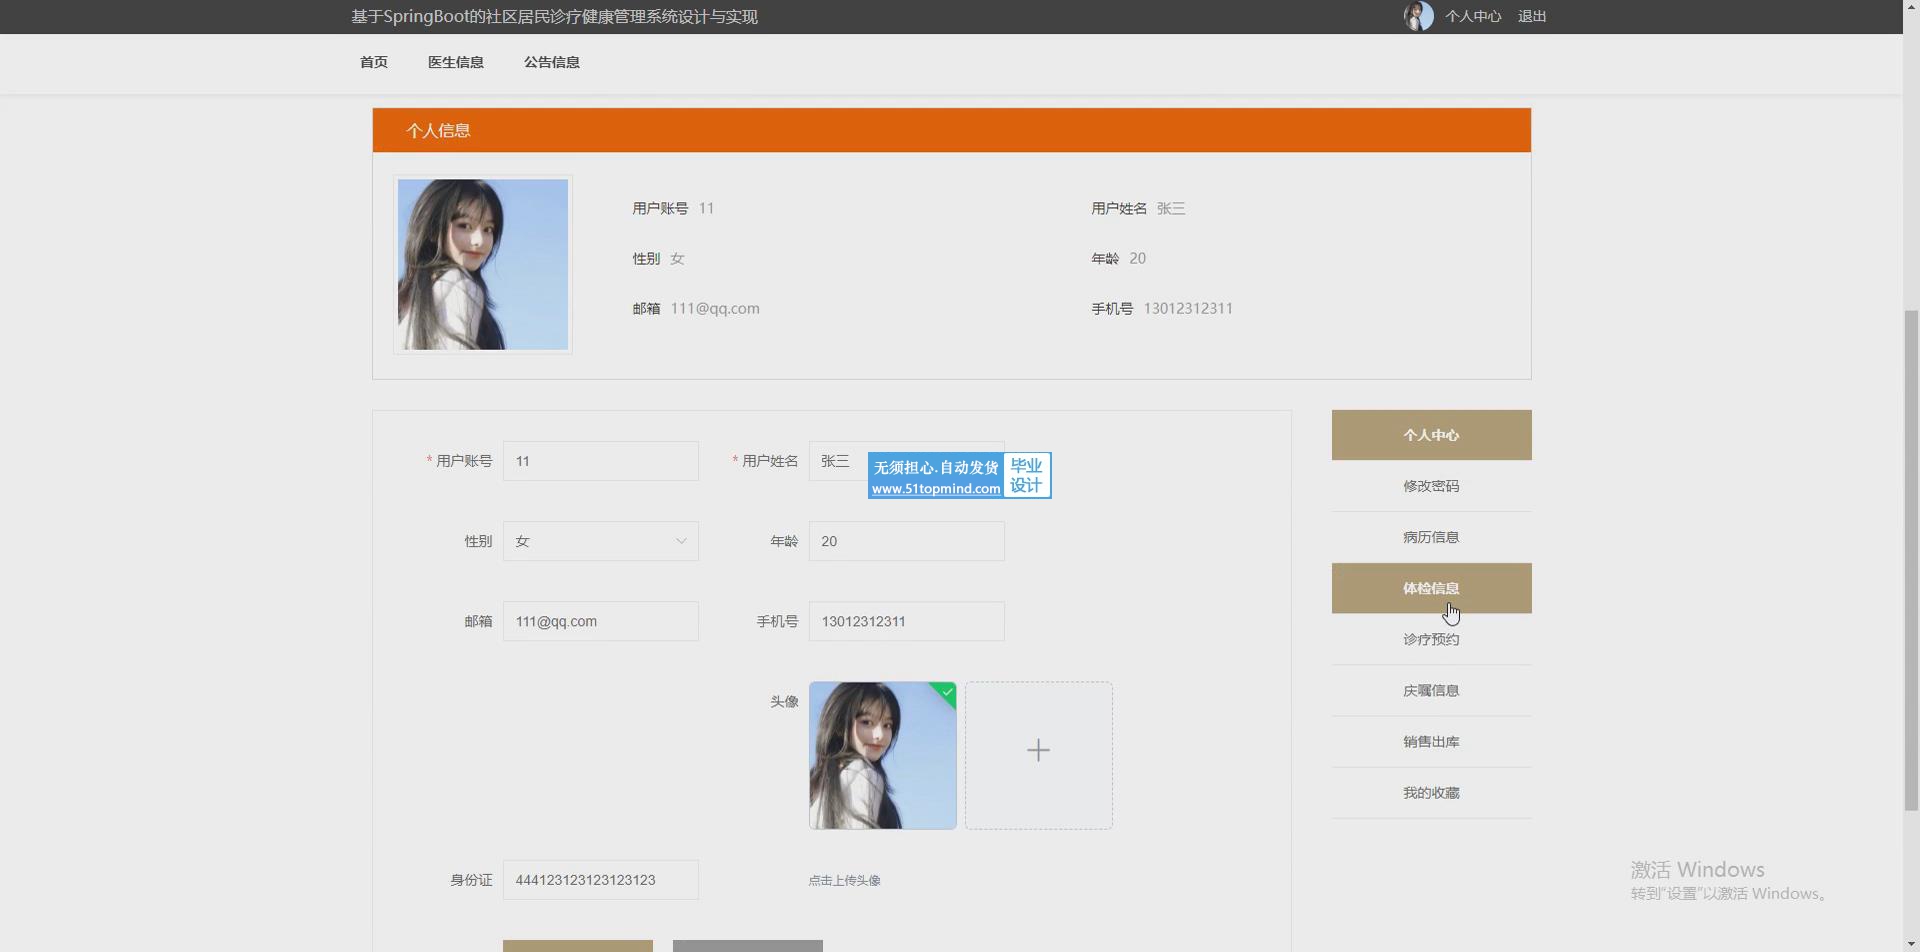The image size is (1920, 952).
Task: Open 公告信息 navigation item
Action: [x=552, y=62]
